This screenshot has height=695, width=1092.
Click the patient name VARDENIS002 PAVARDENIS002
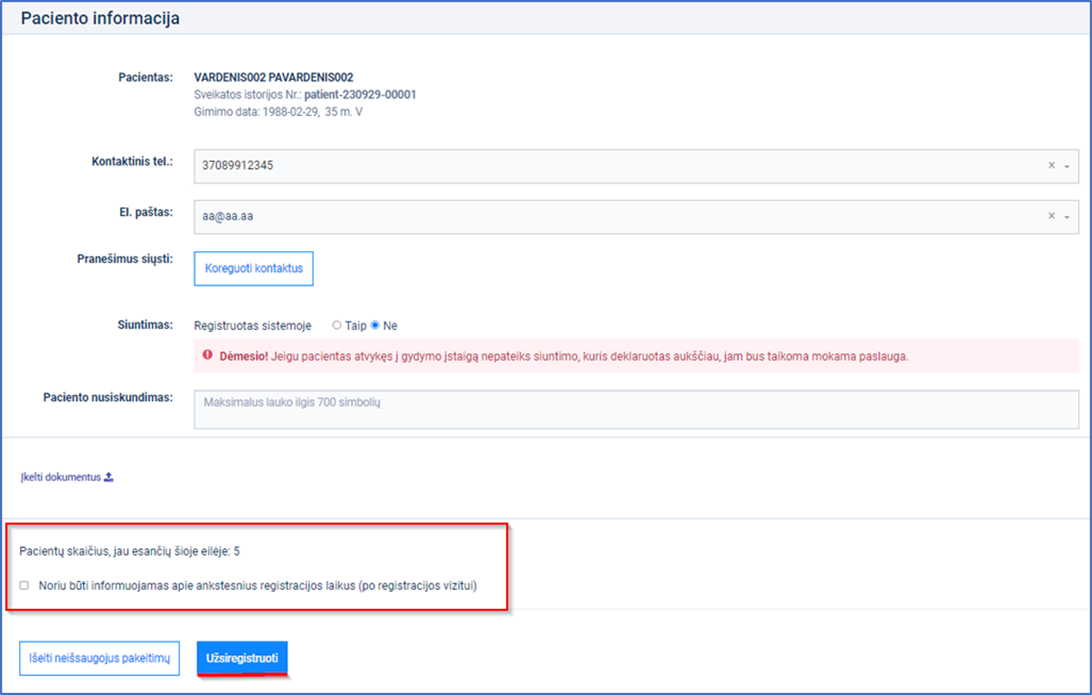274,77
